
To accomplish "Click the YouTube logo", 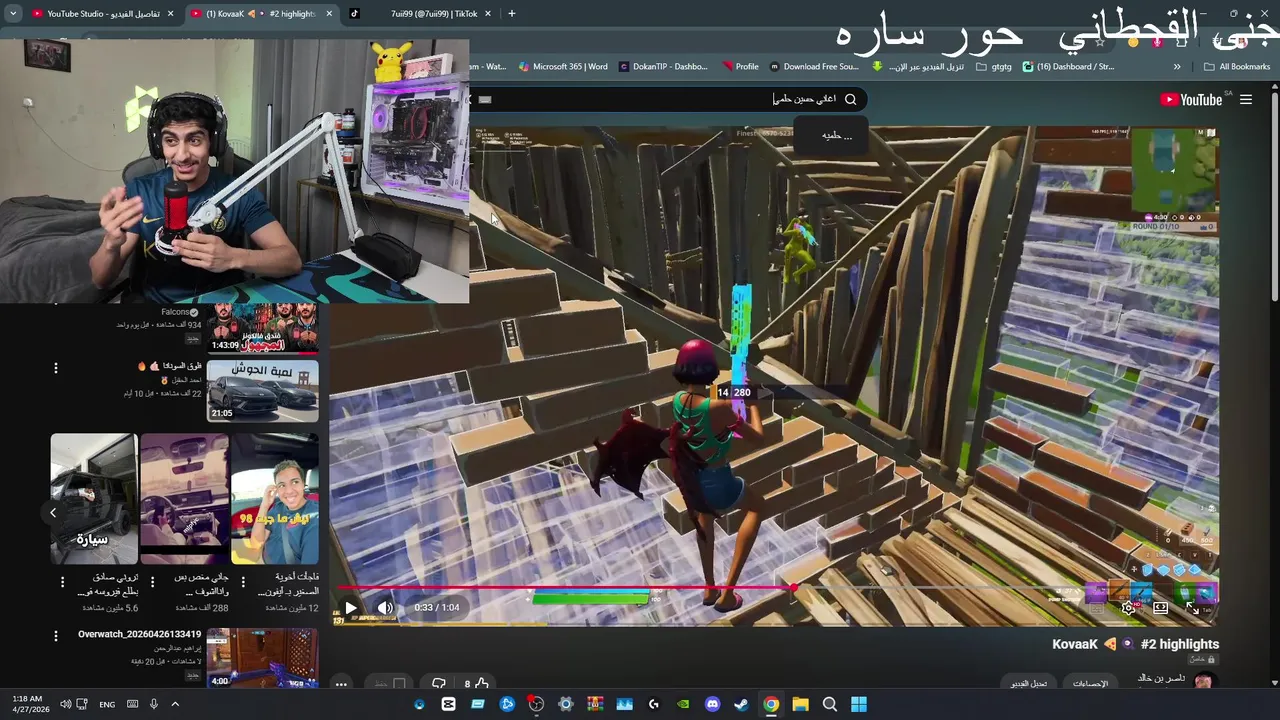I will 1191,99.
